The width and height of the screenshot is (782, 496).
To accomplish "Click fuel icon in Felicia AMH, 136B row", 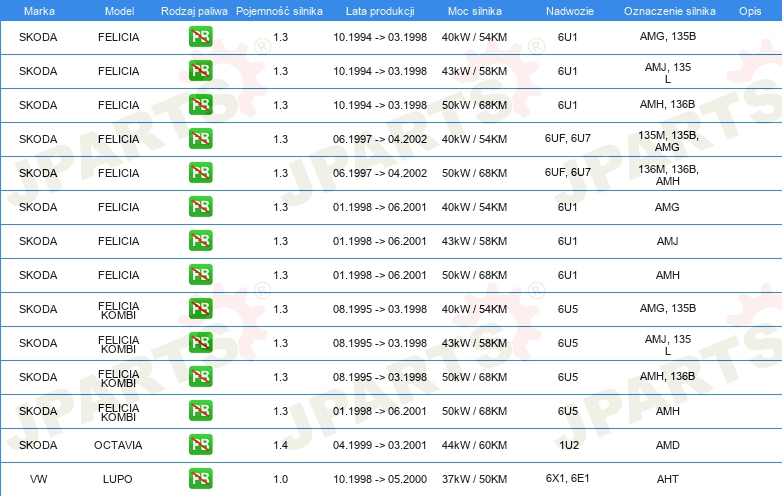I will [x=200, y=105].
